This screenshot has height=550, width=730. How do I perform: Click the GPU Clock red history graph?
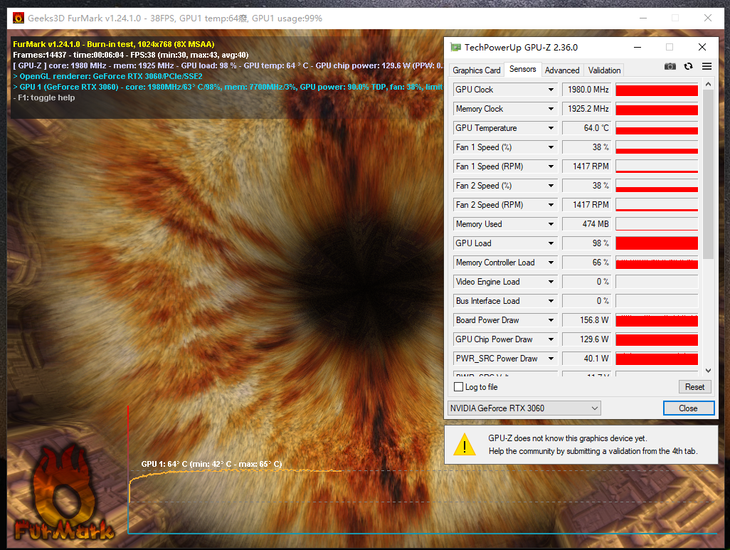(656, 89)
